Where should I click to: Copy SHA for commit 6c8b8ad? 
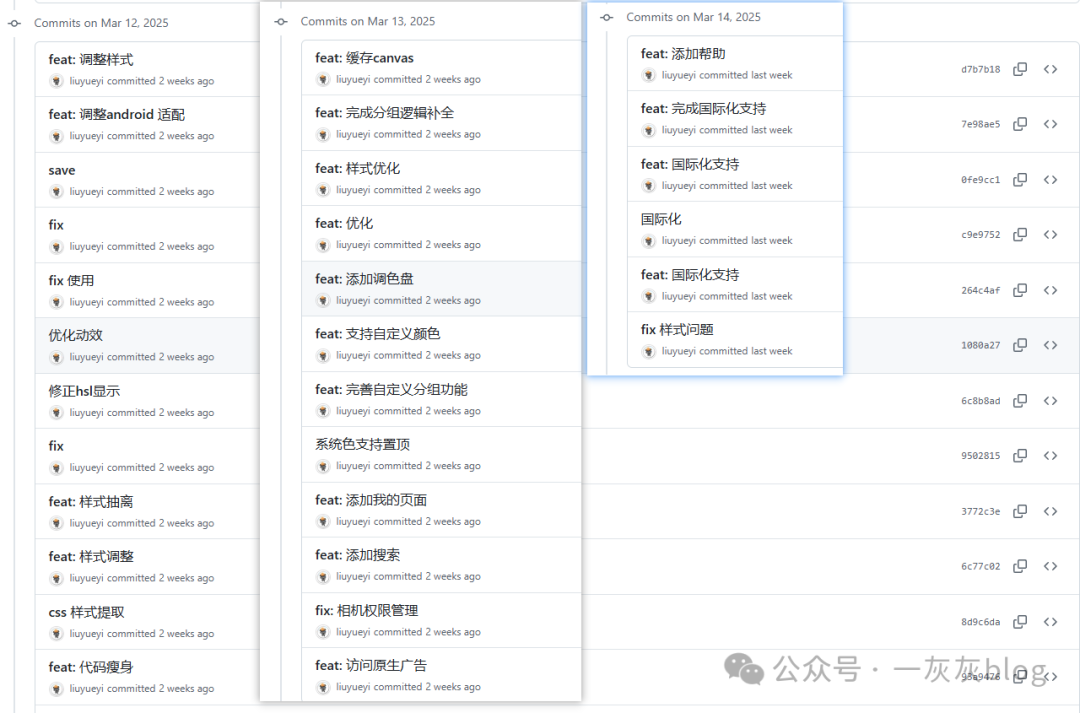1020,400
